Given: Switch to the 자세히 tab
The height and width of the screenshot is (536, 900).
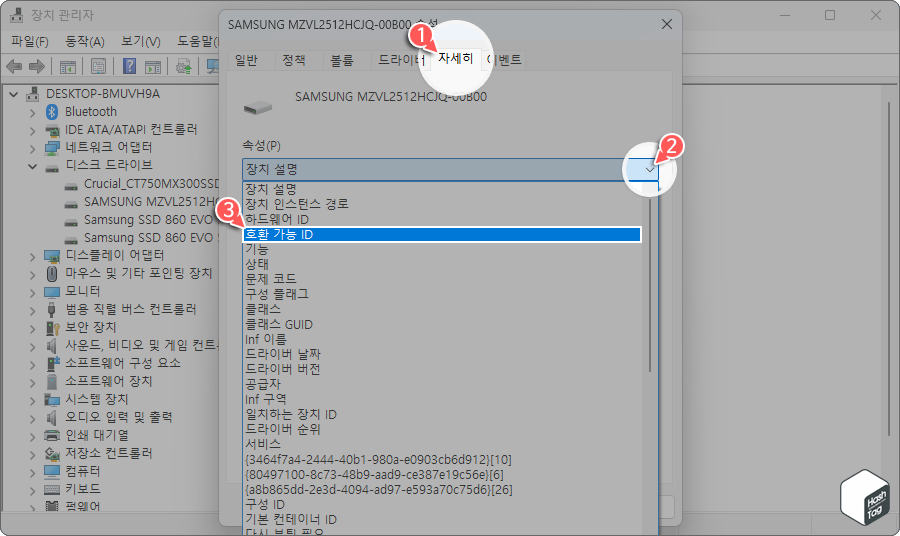Looking at the screenshot, I should click(455, 59).
